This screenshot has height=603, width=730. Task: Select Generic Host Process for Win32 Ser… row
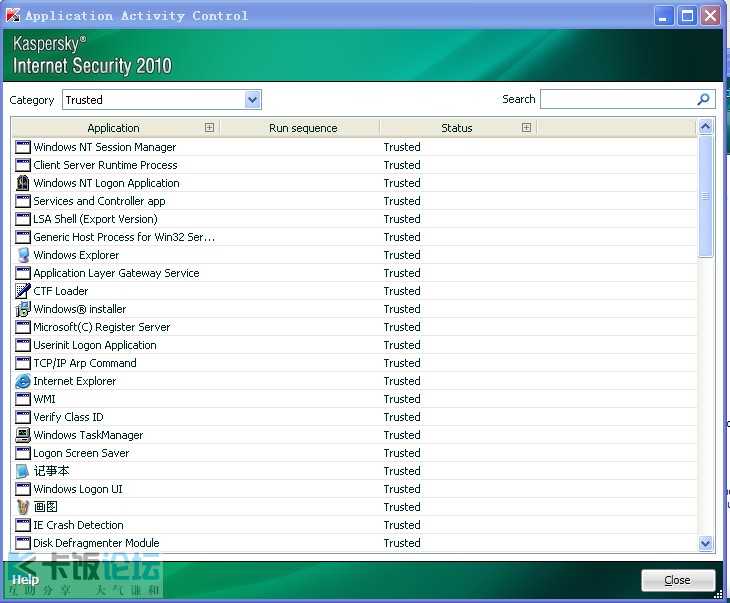(x=354, y=237)
